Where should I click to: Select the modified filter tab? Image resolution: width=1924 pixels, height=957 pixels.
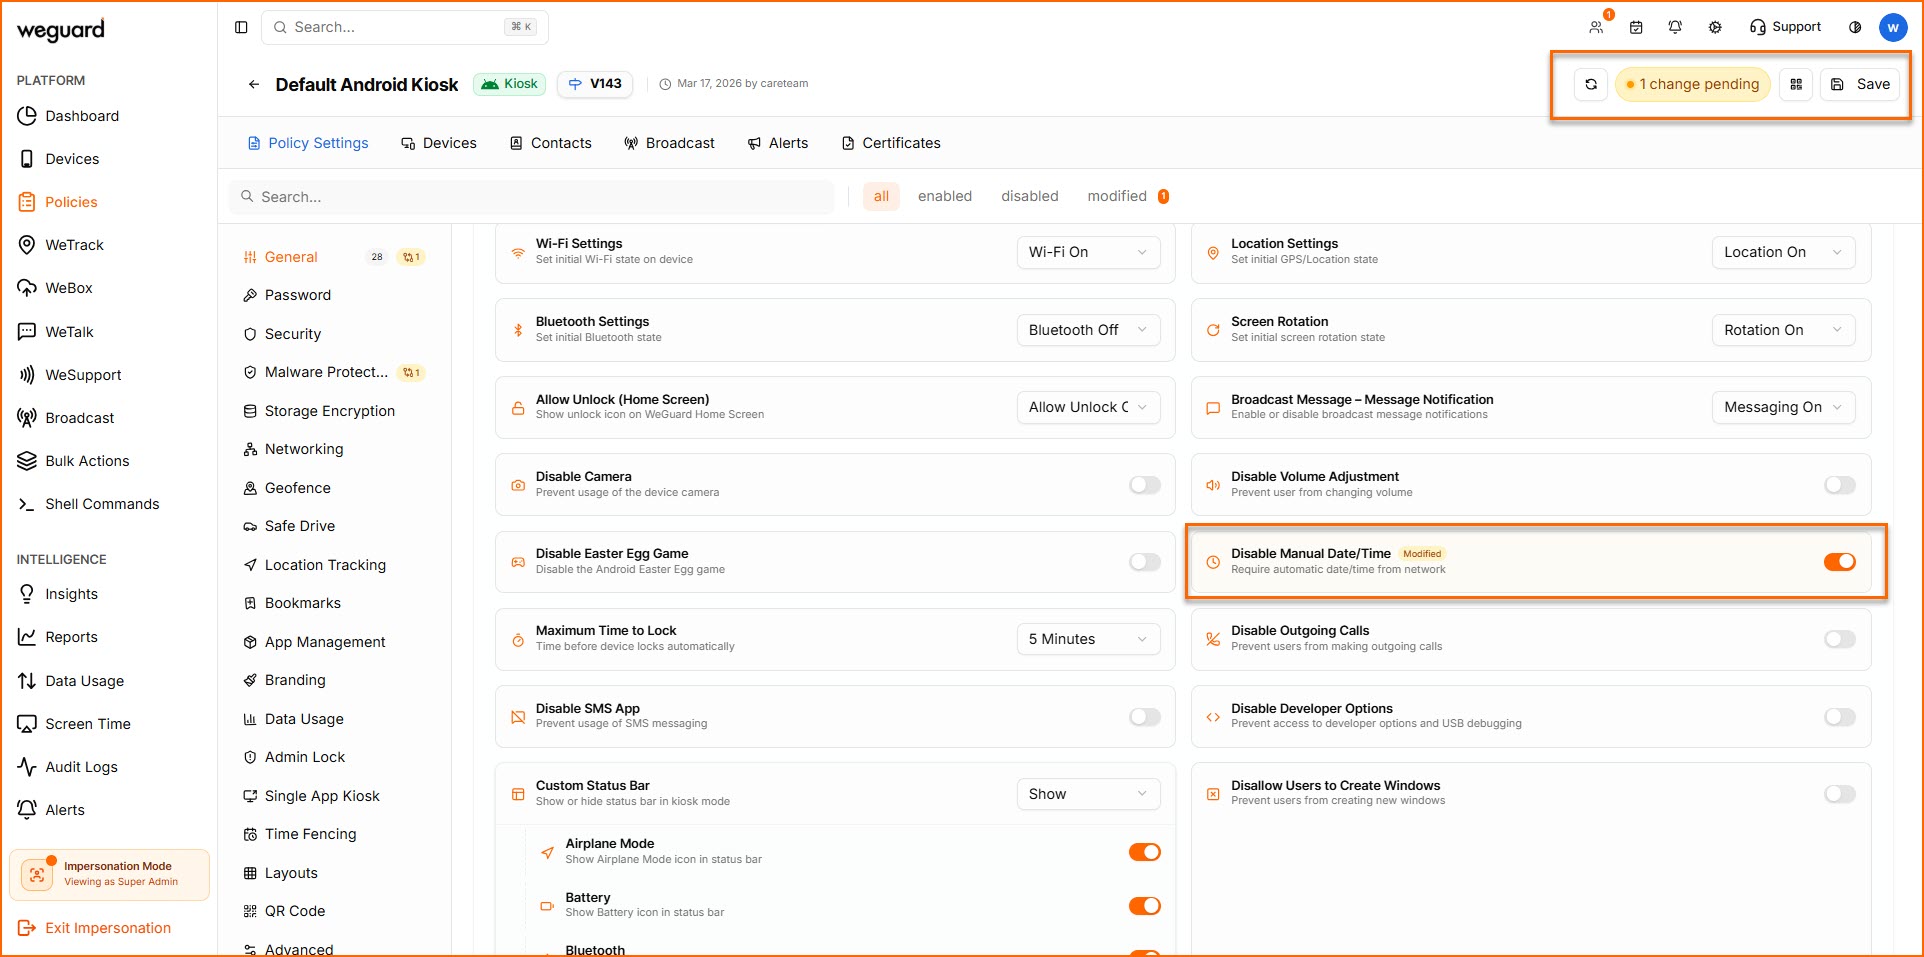(x=1117, y=196)
